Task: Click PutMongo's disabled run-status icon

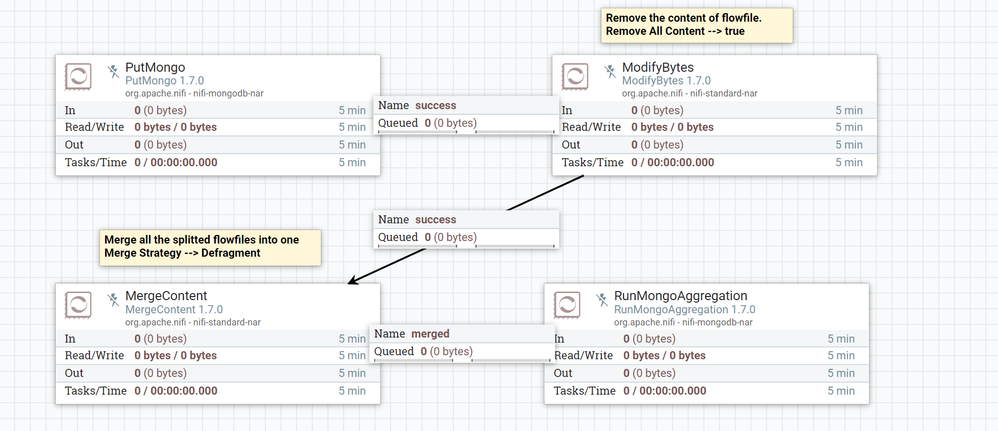Action: [x=113, y=71]
